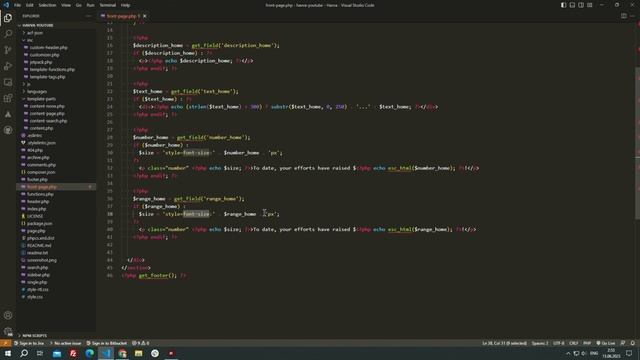640x360 pixels.
Task: Click the notifications bell in status bar
Action: pos(633,343)
